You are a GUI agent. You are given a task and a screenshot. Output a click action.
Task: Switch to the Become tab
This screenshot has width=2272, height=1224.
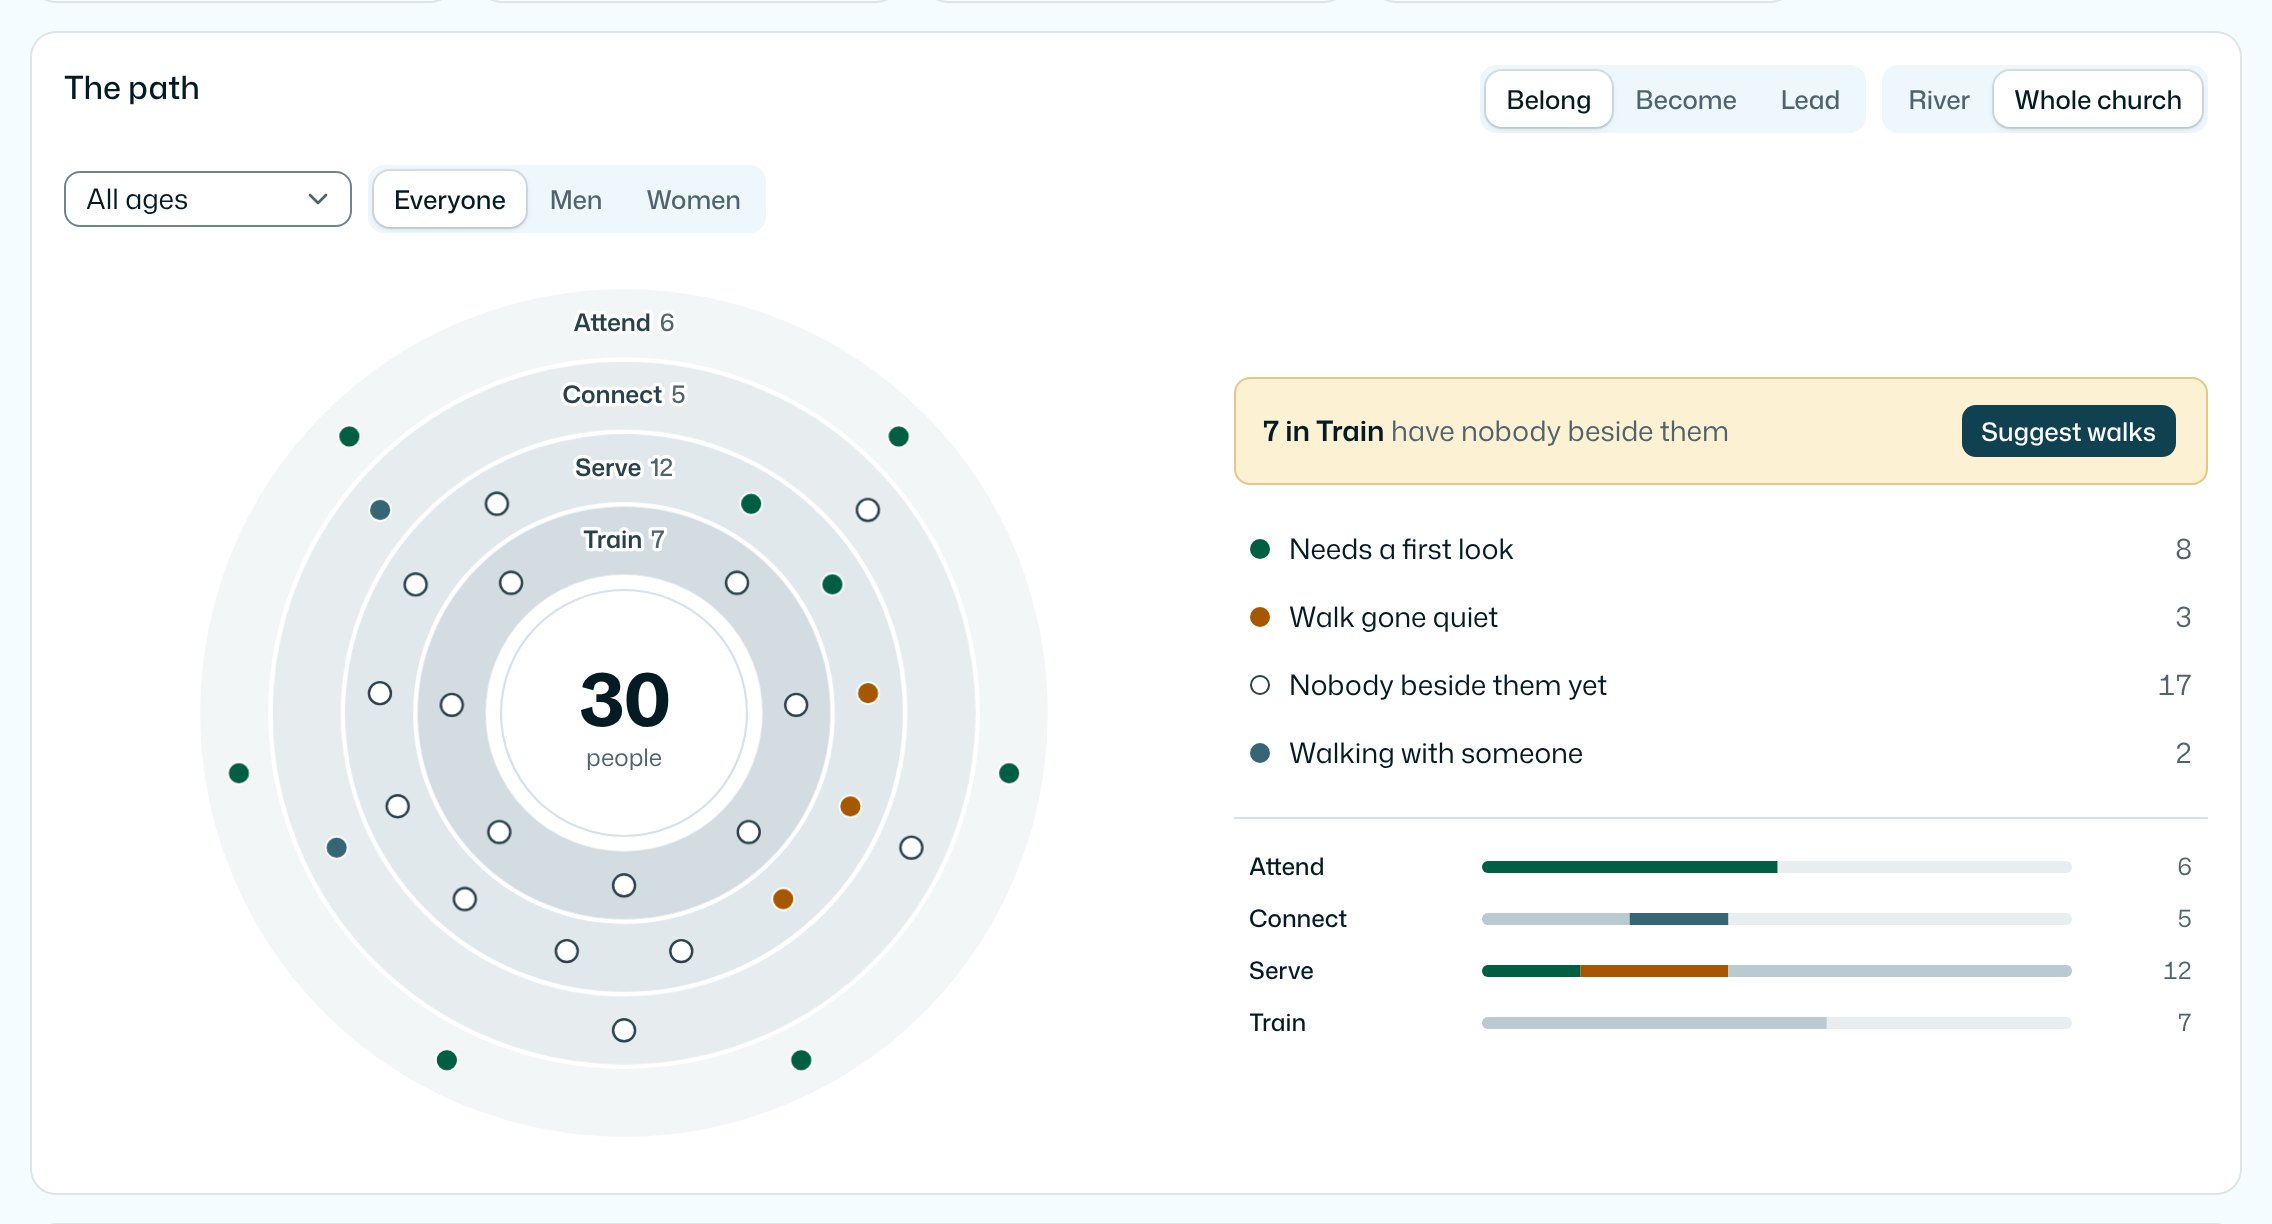tap(1685, 100)
